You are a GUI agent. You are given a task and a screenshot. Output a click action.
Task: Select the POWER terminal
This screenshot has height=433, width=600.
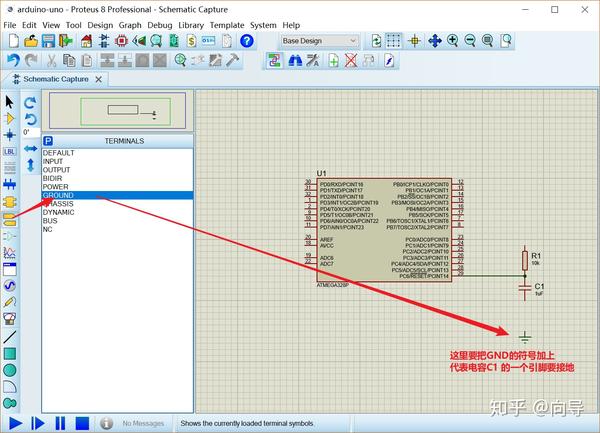tap(117, 187)
